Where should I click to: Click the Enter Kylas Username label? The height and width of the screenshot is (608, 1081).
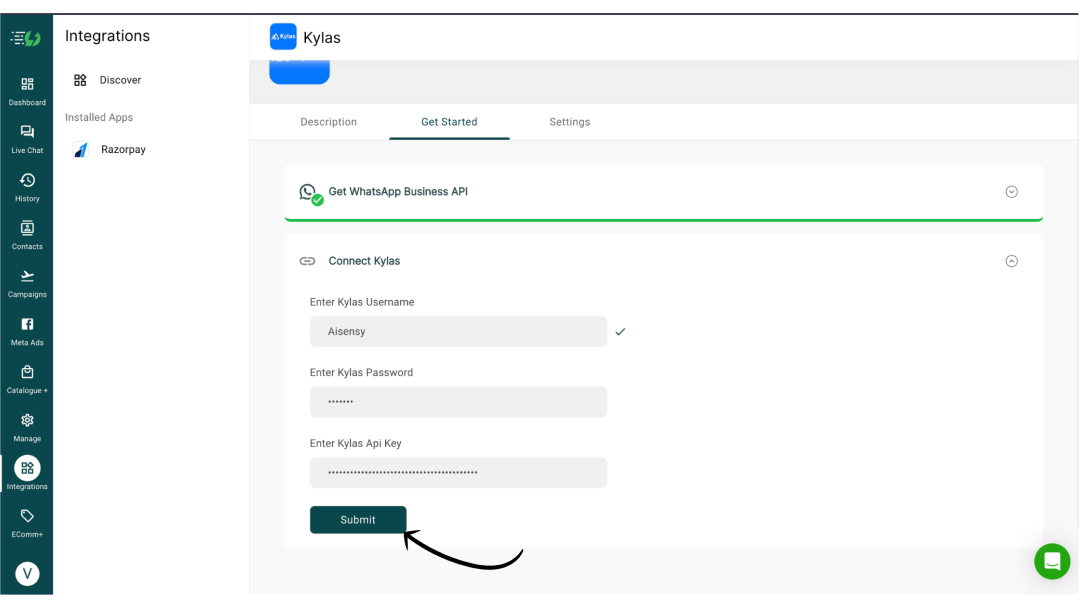[x=362, y=302]
